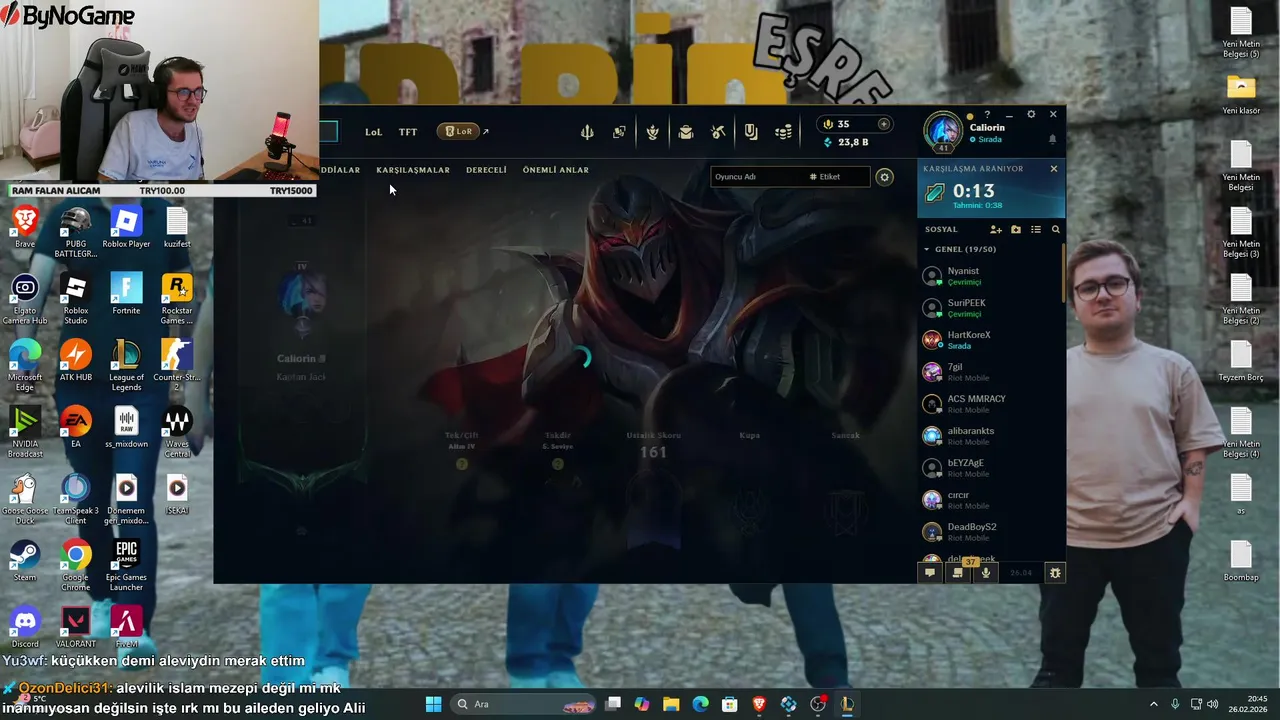Select friend 7gil
This screenshot has height=720, width=1280.
990,372
